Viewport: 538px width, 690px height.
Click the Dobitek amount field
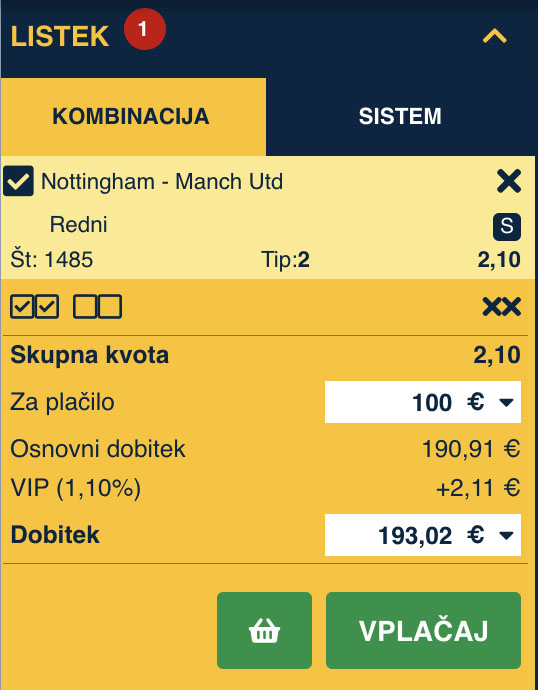pos(423,535)
